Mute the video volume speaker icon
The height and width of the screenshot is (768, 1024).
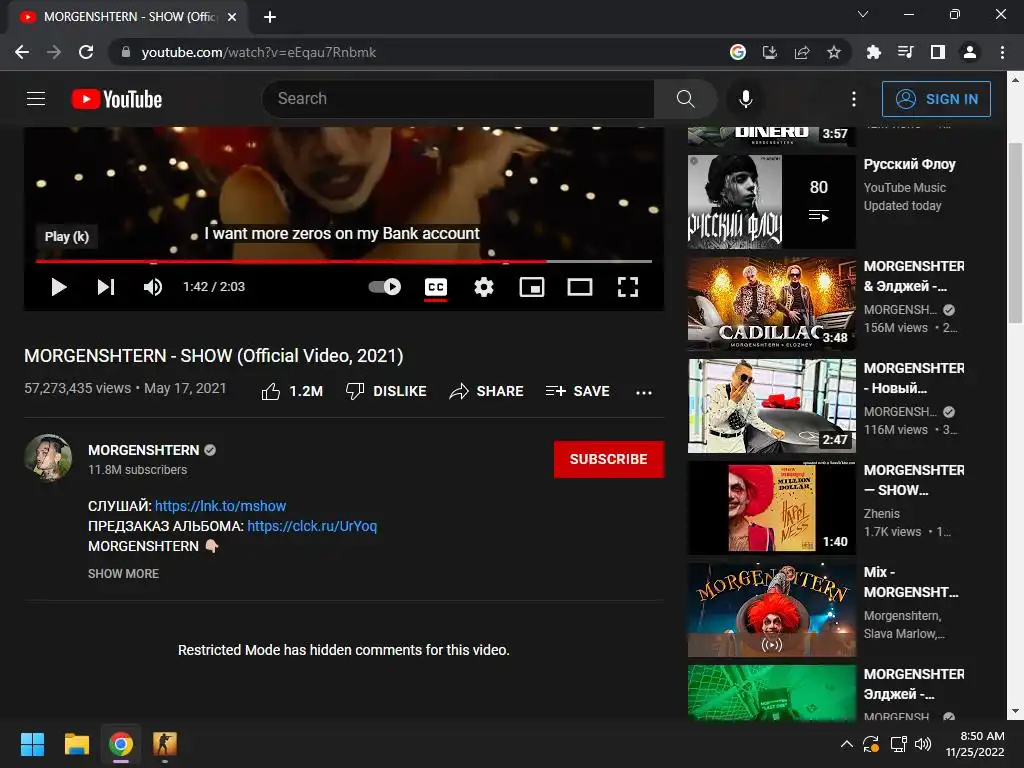tap(153, 287)
